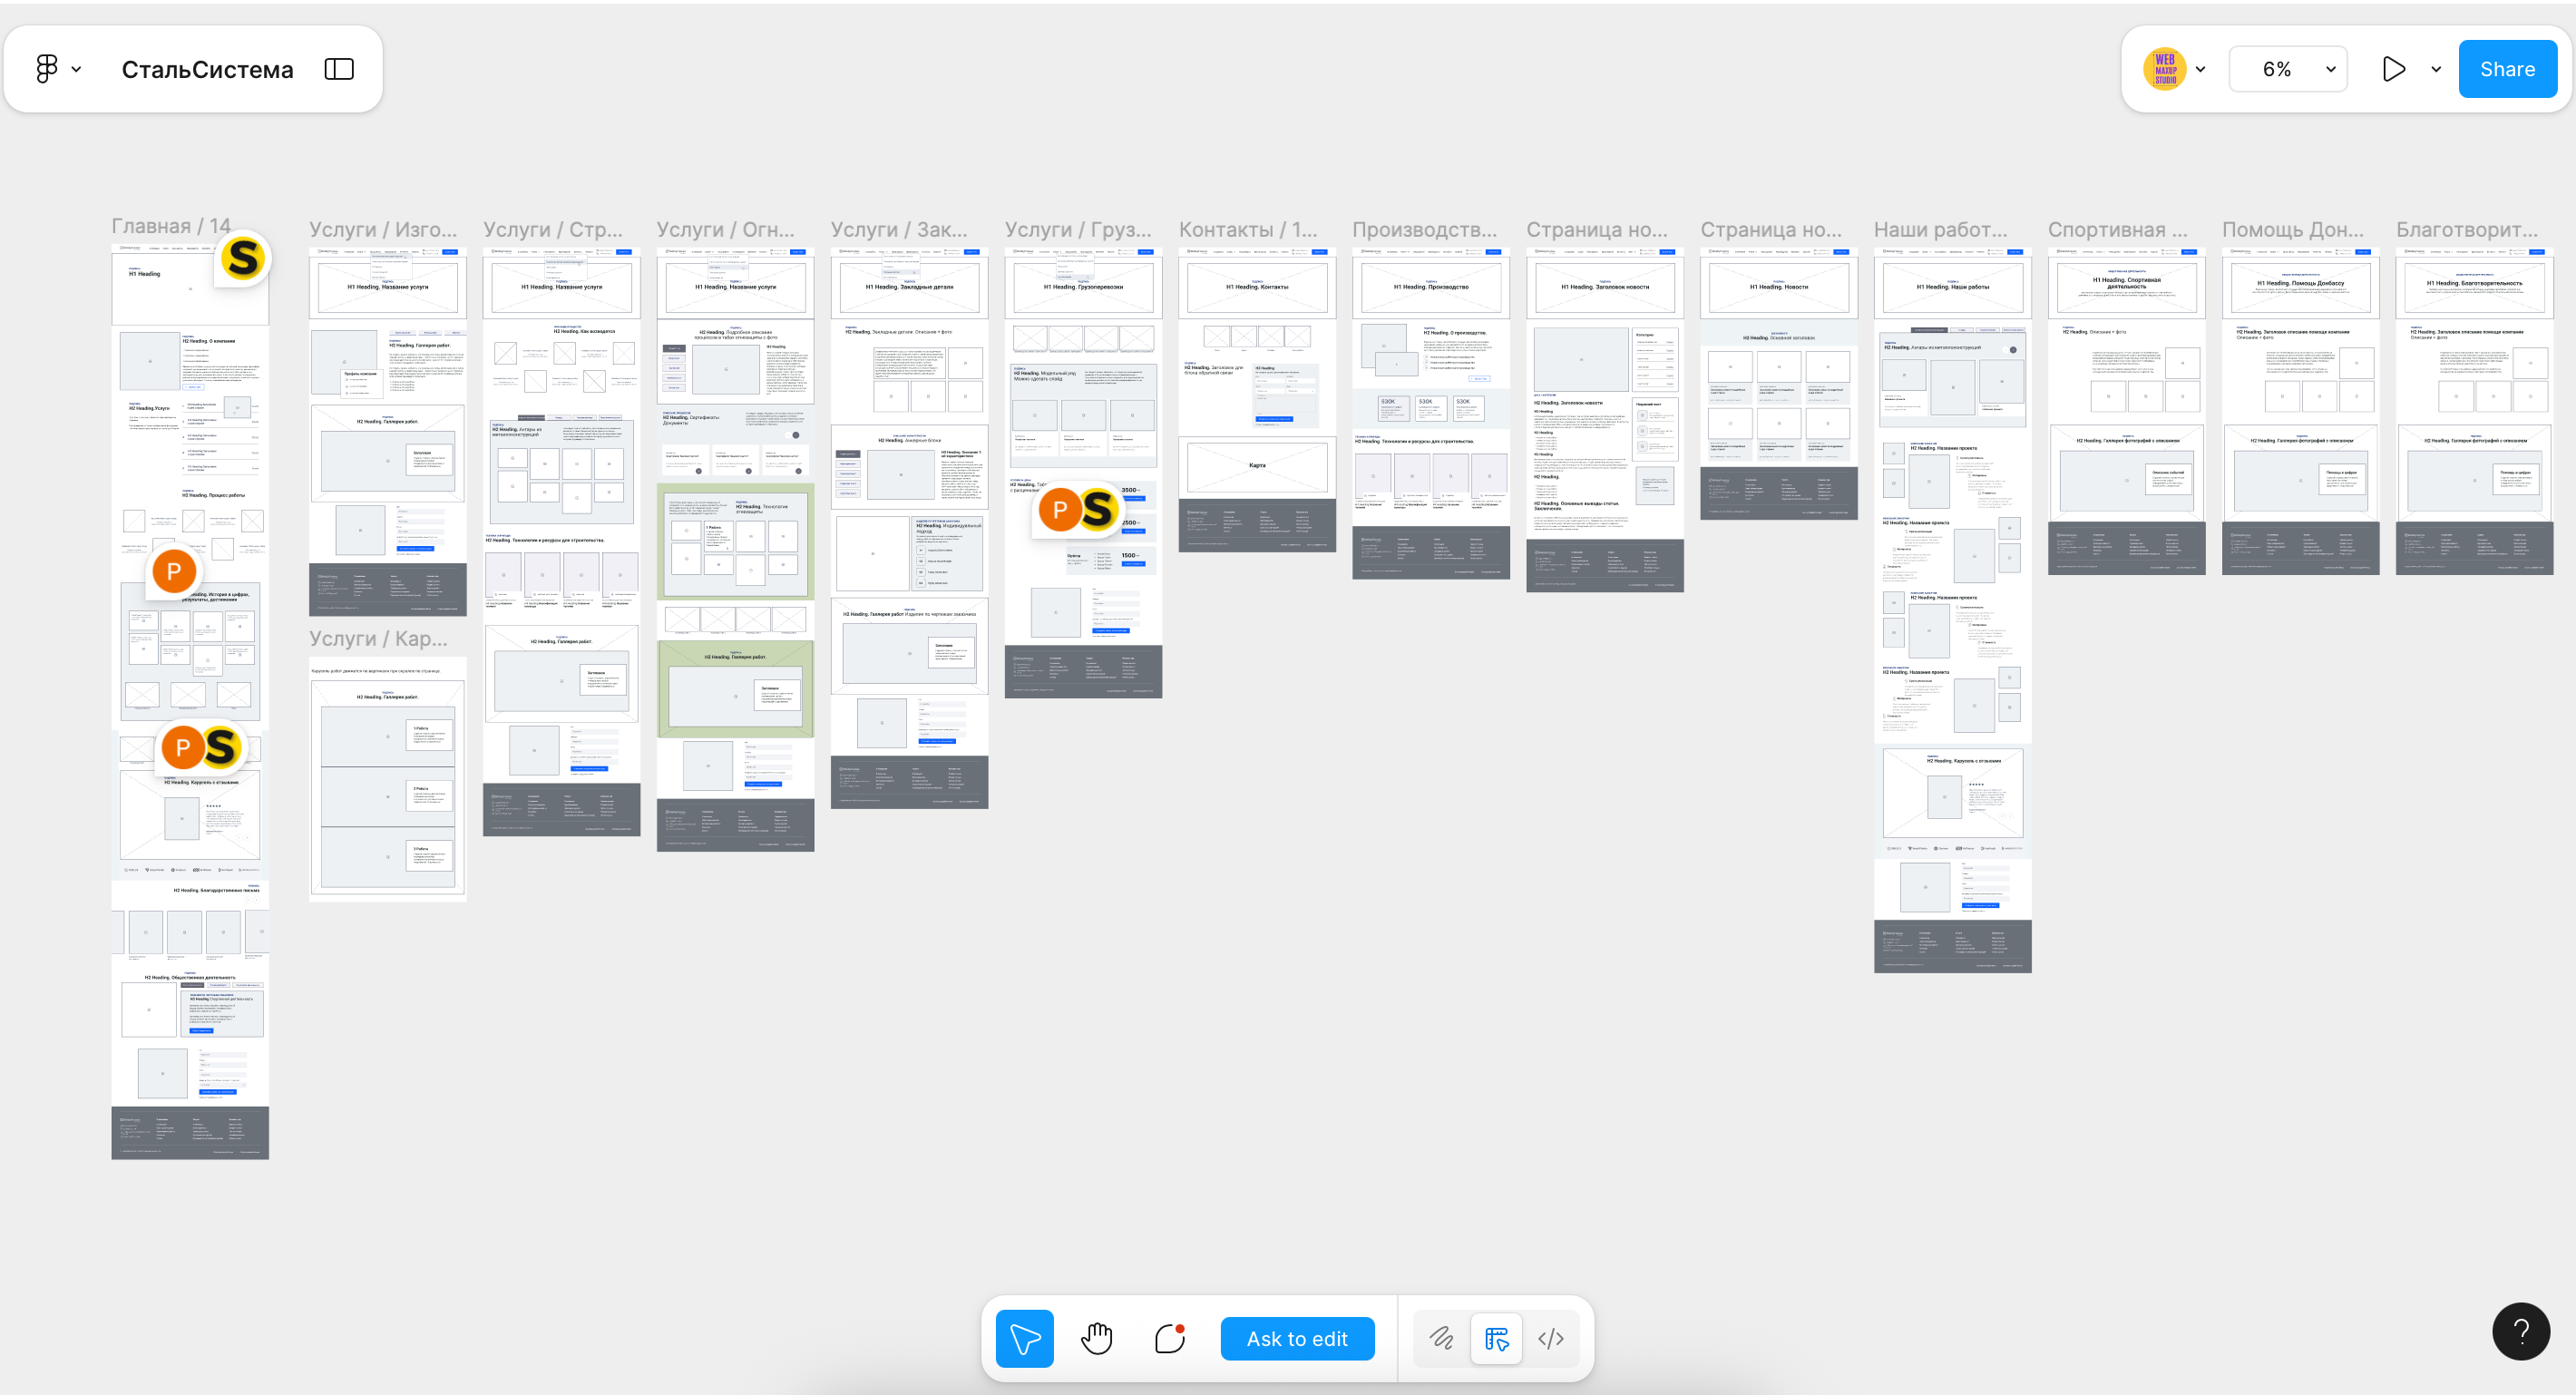Click the Share button
Viewport: 2576px width, 1395px height.
click(2507, 69)
